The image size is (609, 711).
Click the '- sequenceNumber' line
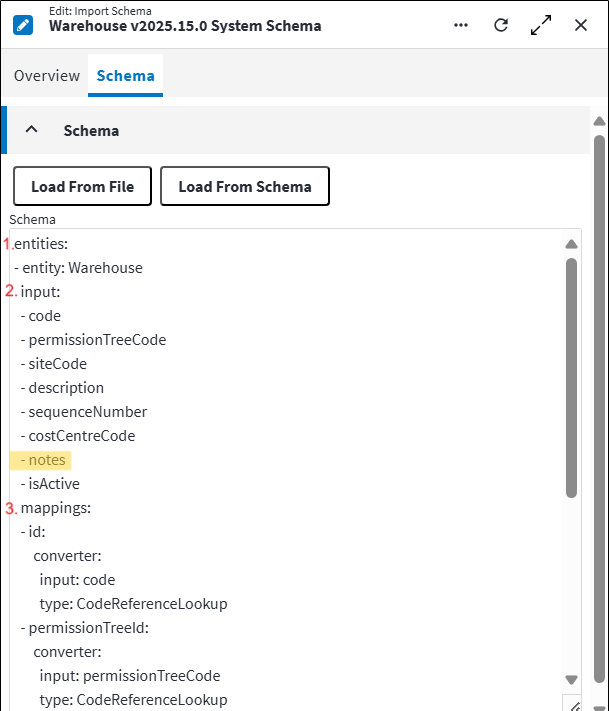(83, 412)
